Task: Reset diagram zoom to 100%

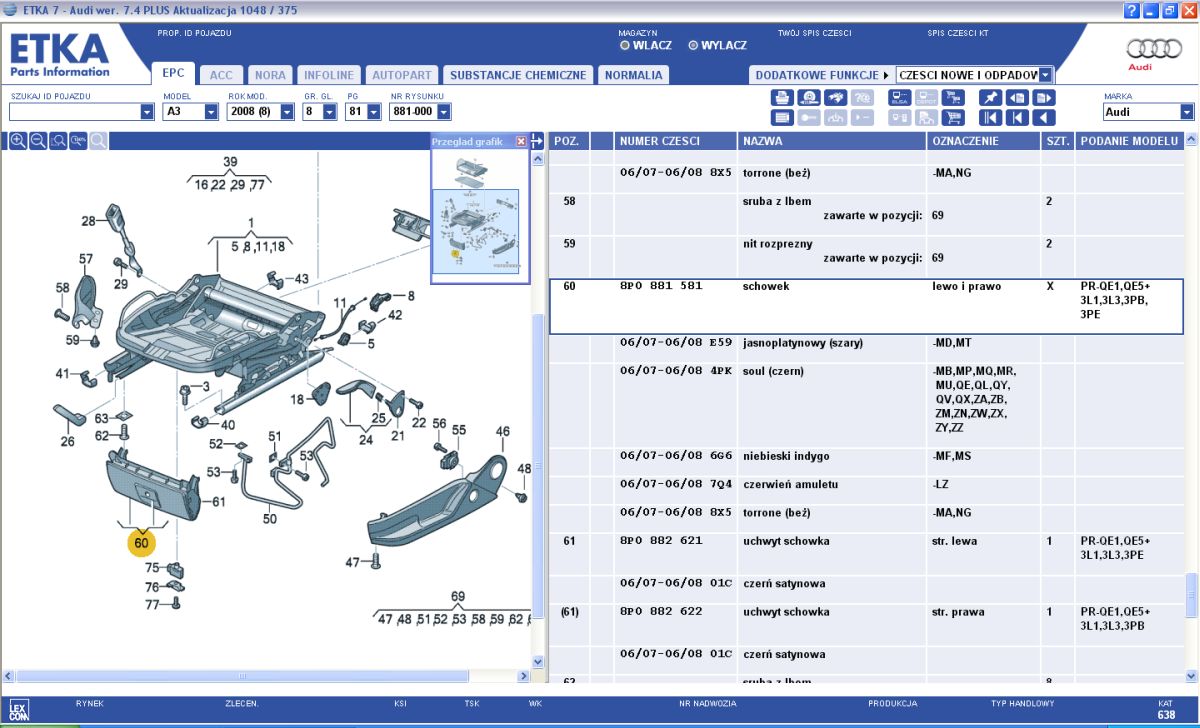Action: [x=78, y=141]
